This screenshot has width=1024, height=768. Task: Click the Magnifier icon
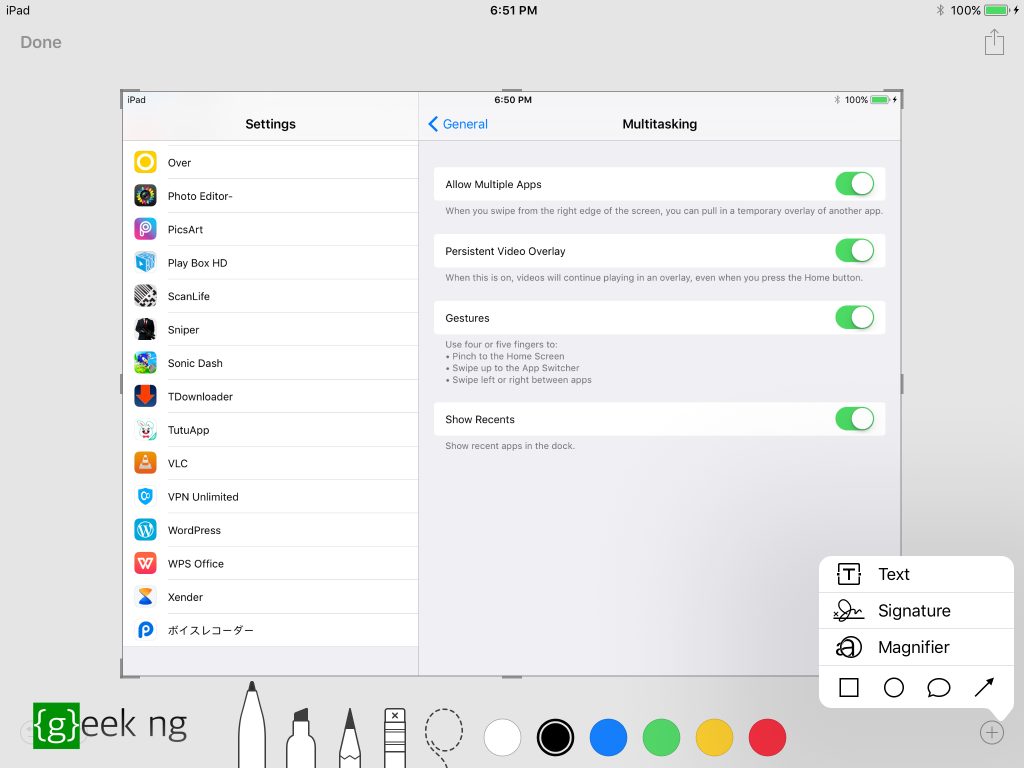(848, 647)
